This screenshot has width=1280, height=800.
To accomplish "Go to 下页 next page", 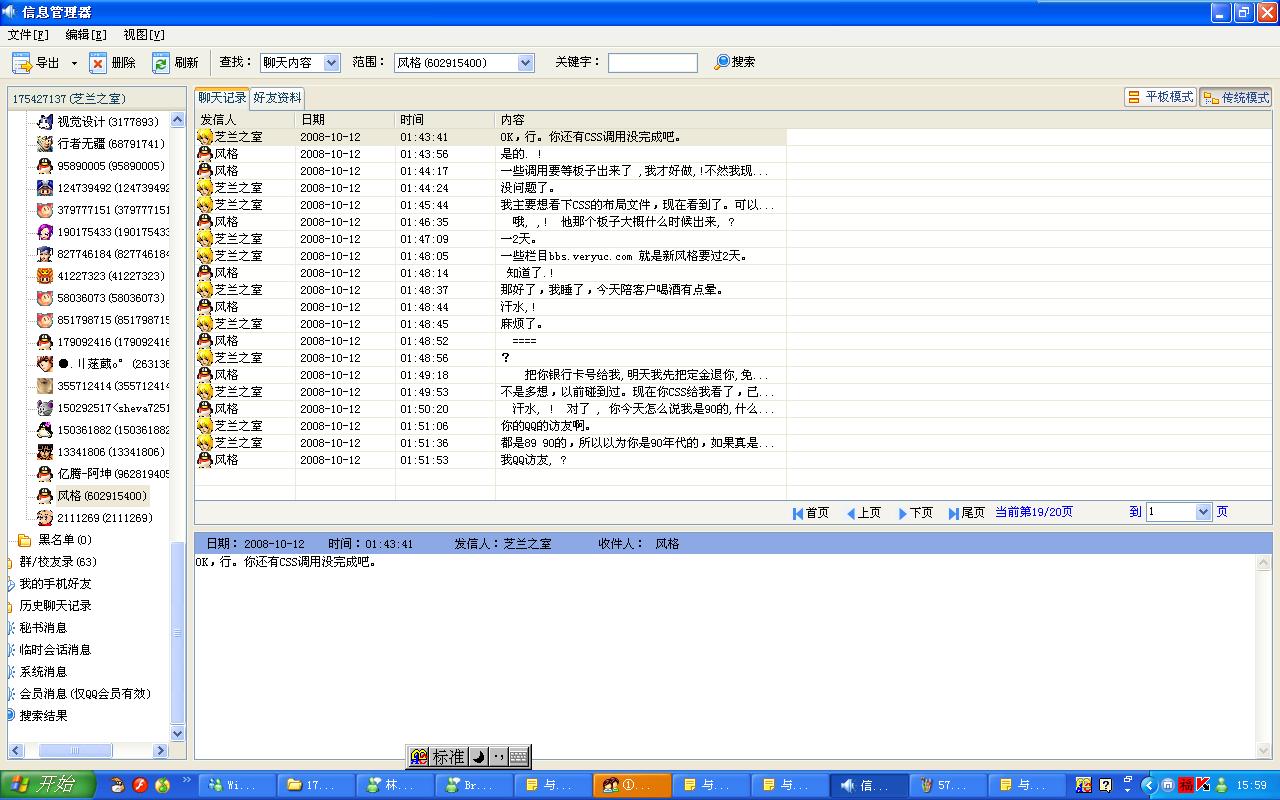I will pyautogui.click(x=915, y=513).
